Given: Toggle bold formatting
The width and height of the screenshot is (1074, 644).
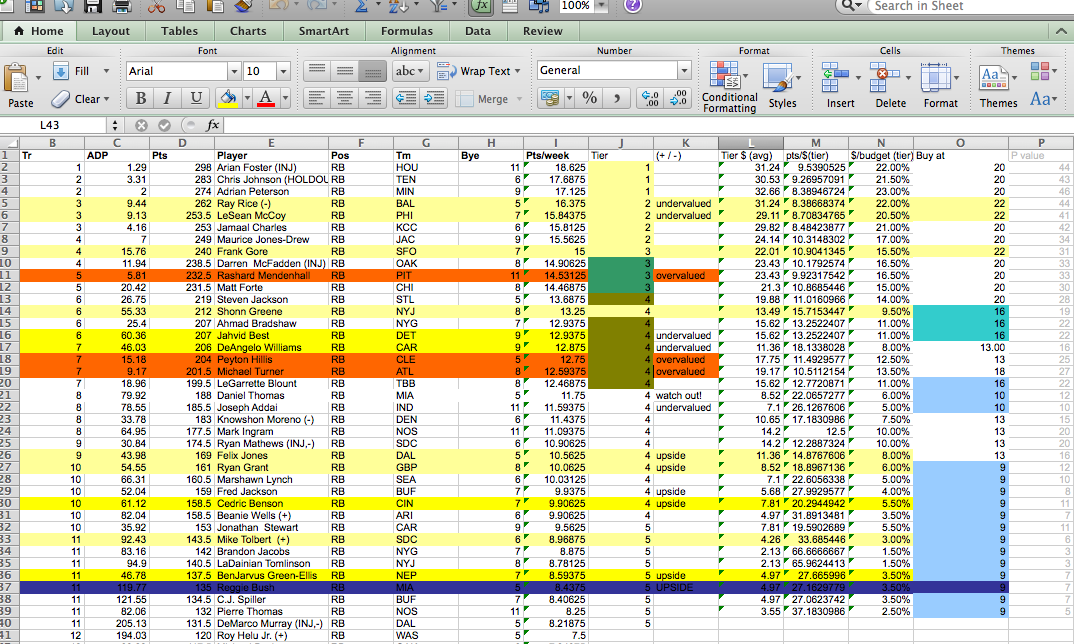Looking at the screenshot, I should [141, 98].
